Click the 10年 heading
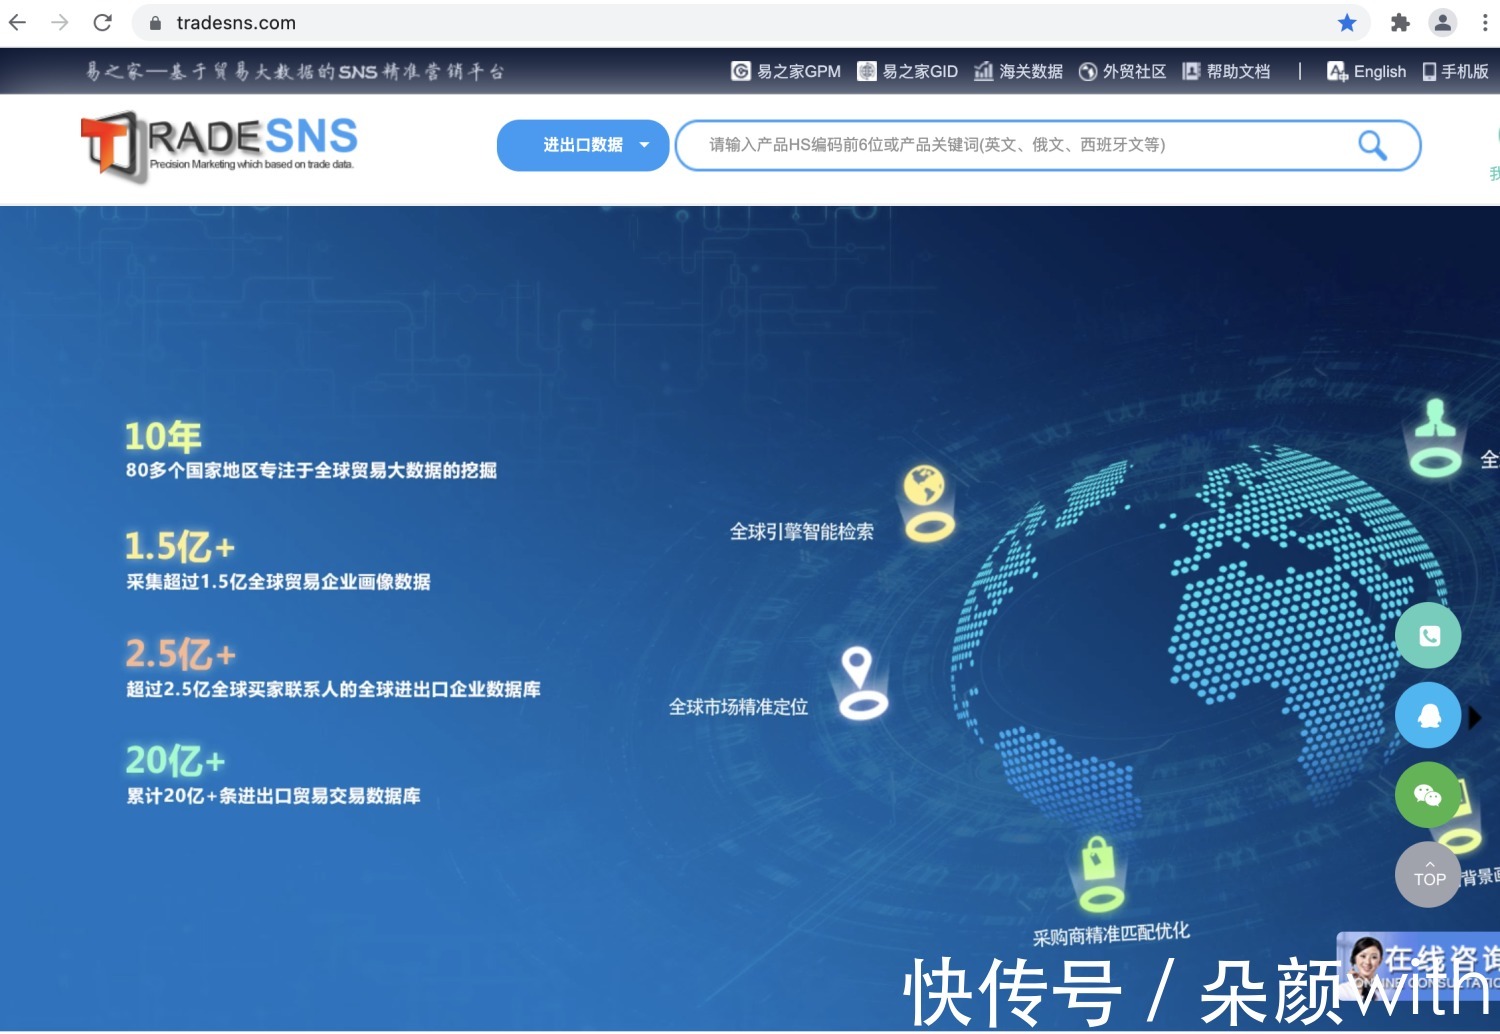The width and height of the screenshot is (1500, 1034). (x=163, y=437)
